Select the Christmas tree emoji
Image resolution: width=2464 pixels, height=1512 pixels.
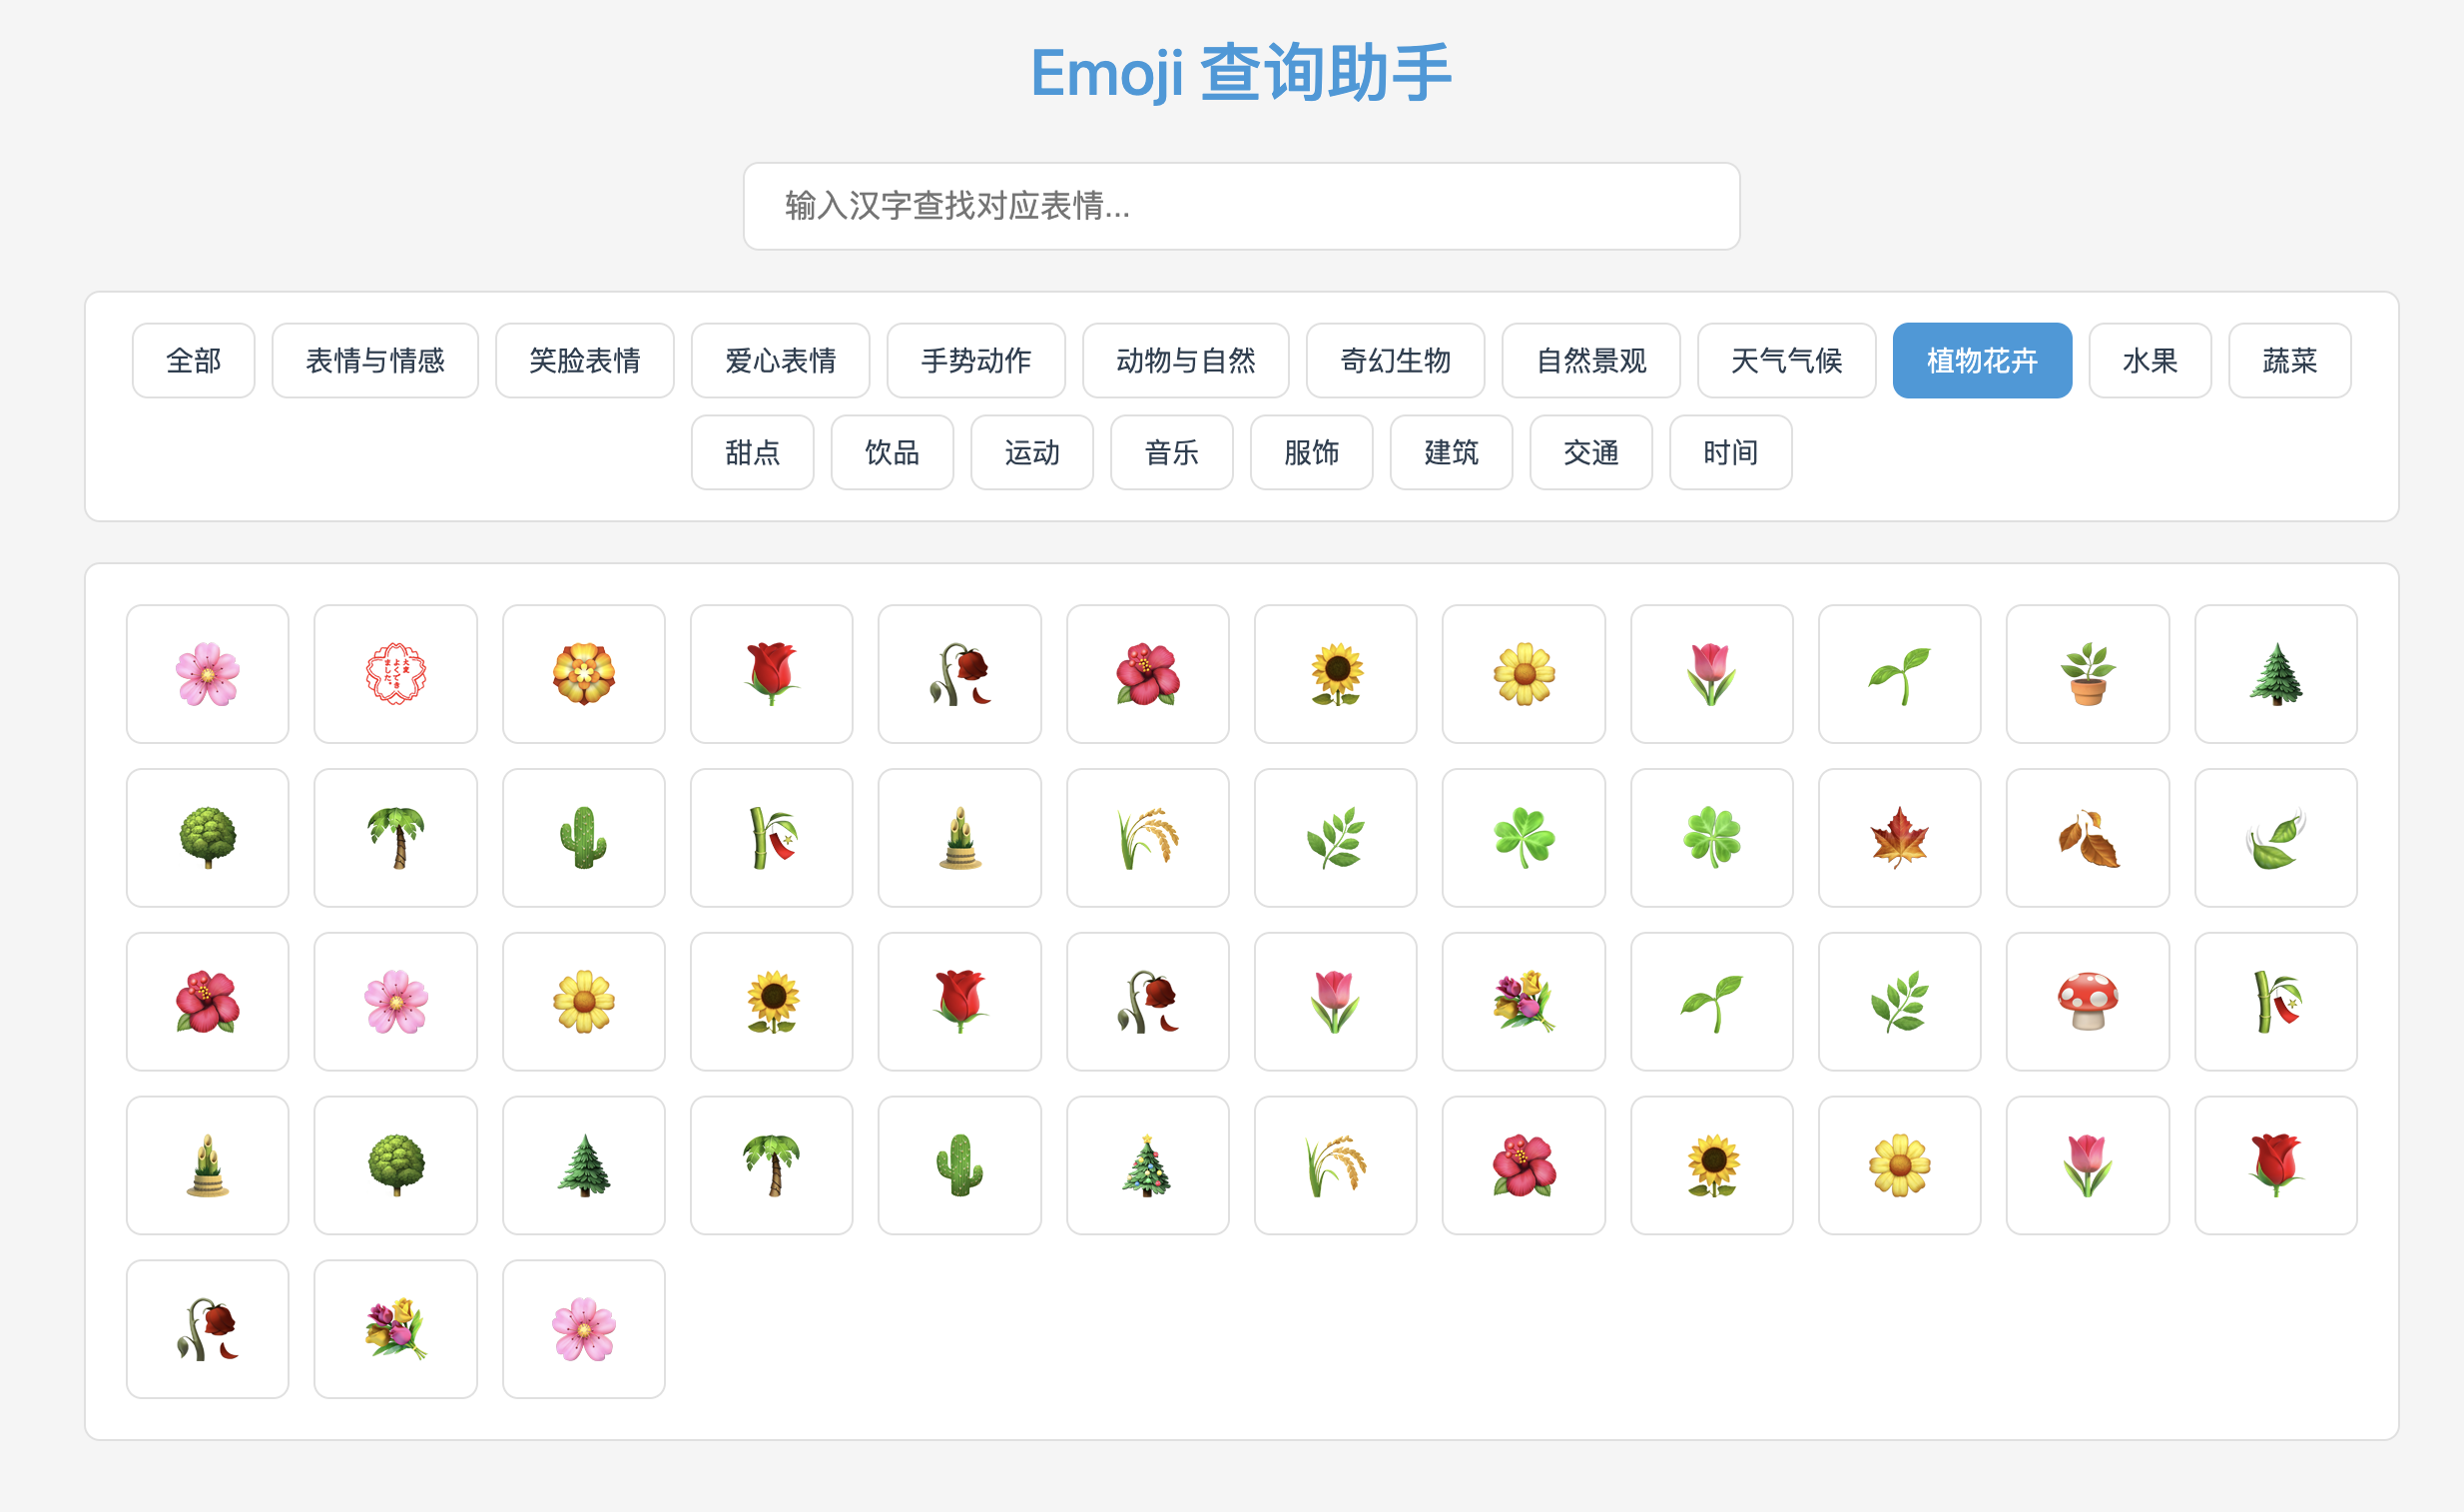[x=1147, y=1165]
